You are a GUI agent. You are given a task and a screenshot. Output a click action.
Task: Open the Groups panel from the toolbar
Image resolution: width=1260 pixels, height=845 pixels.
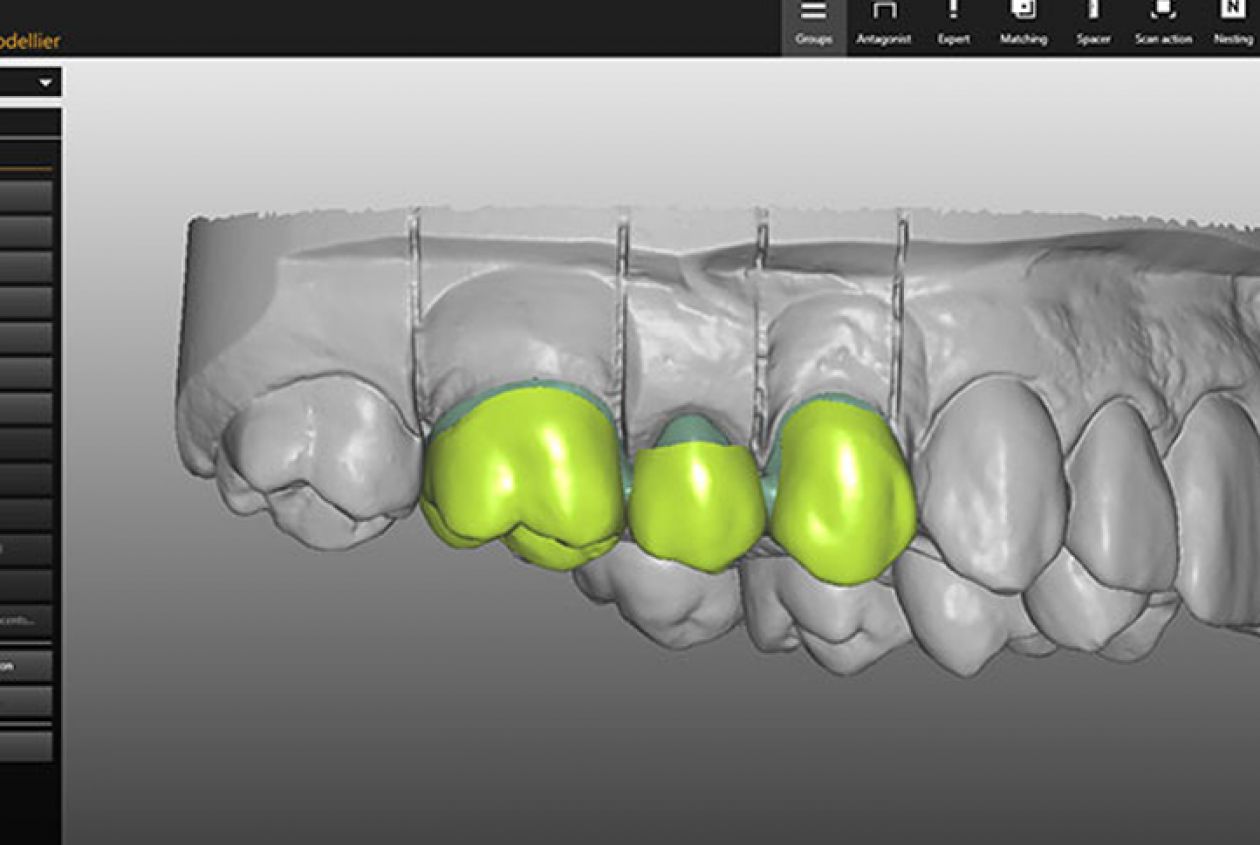click(x=813, y=22)
